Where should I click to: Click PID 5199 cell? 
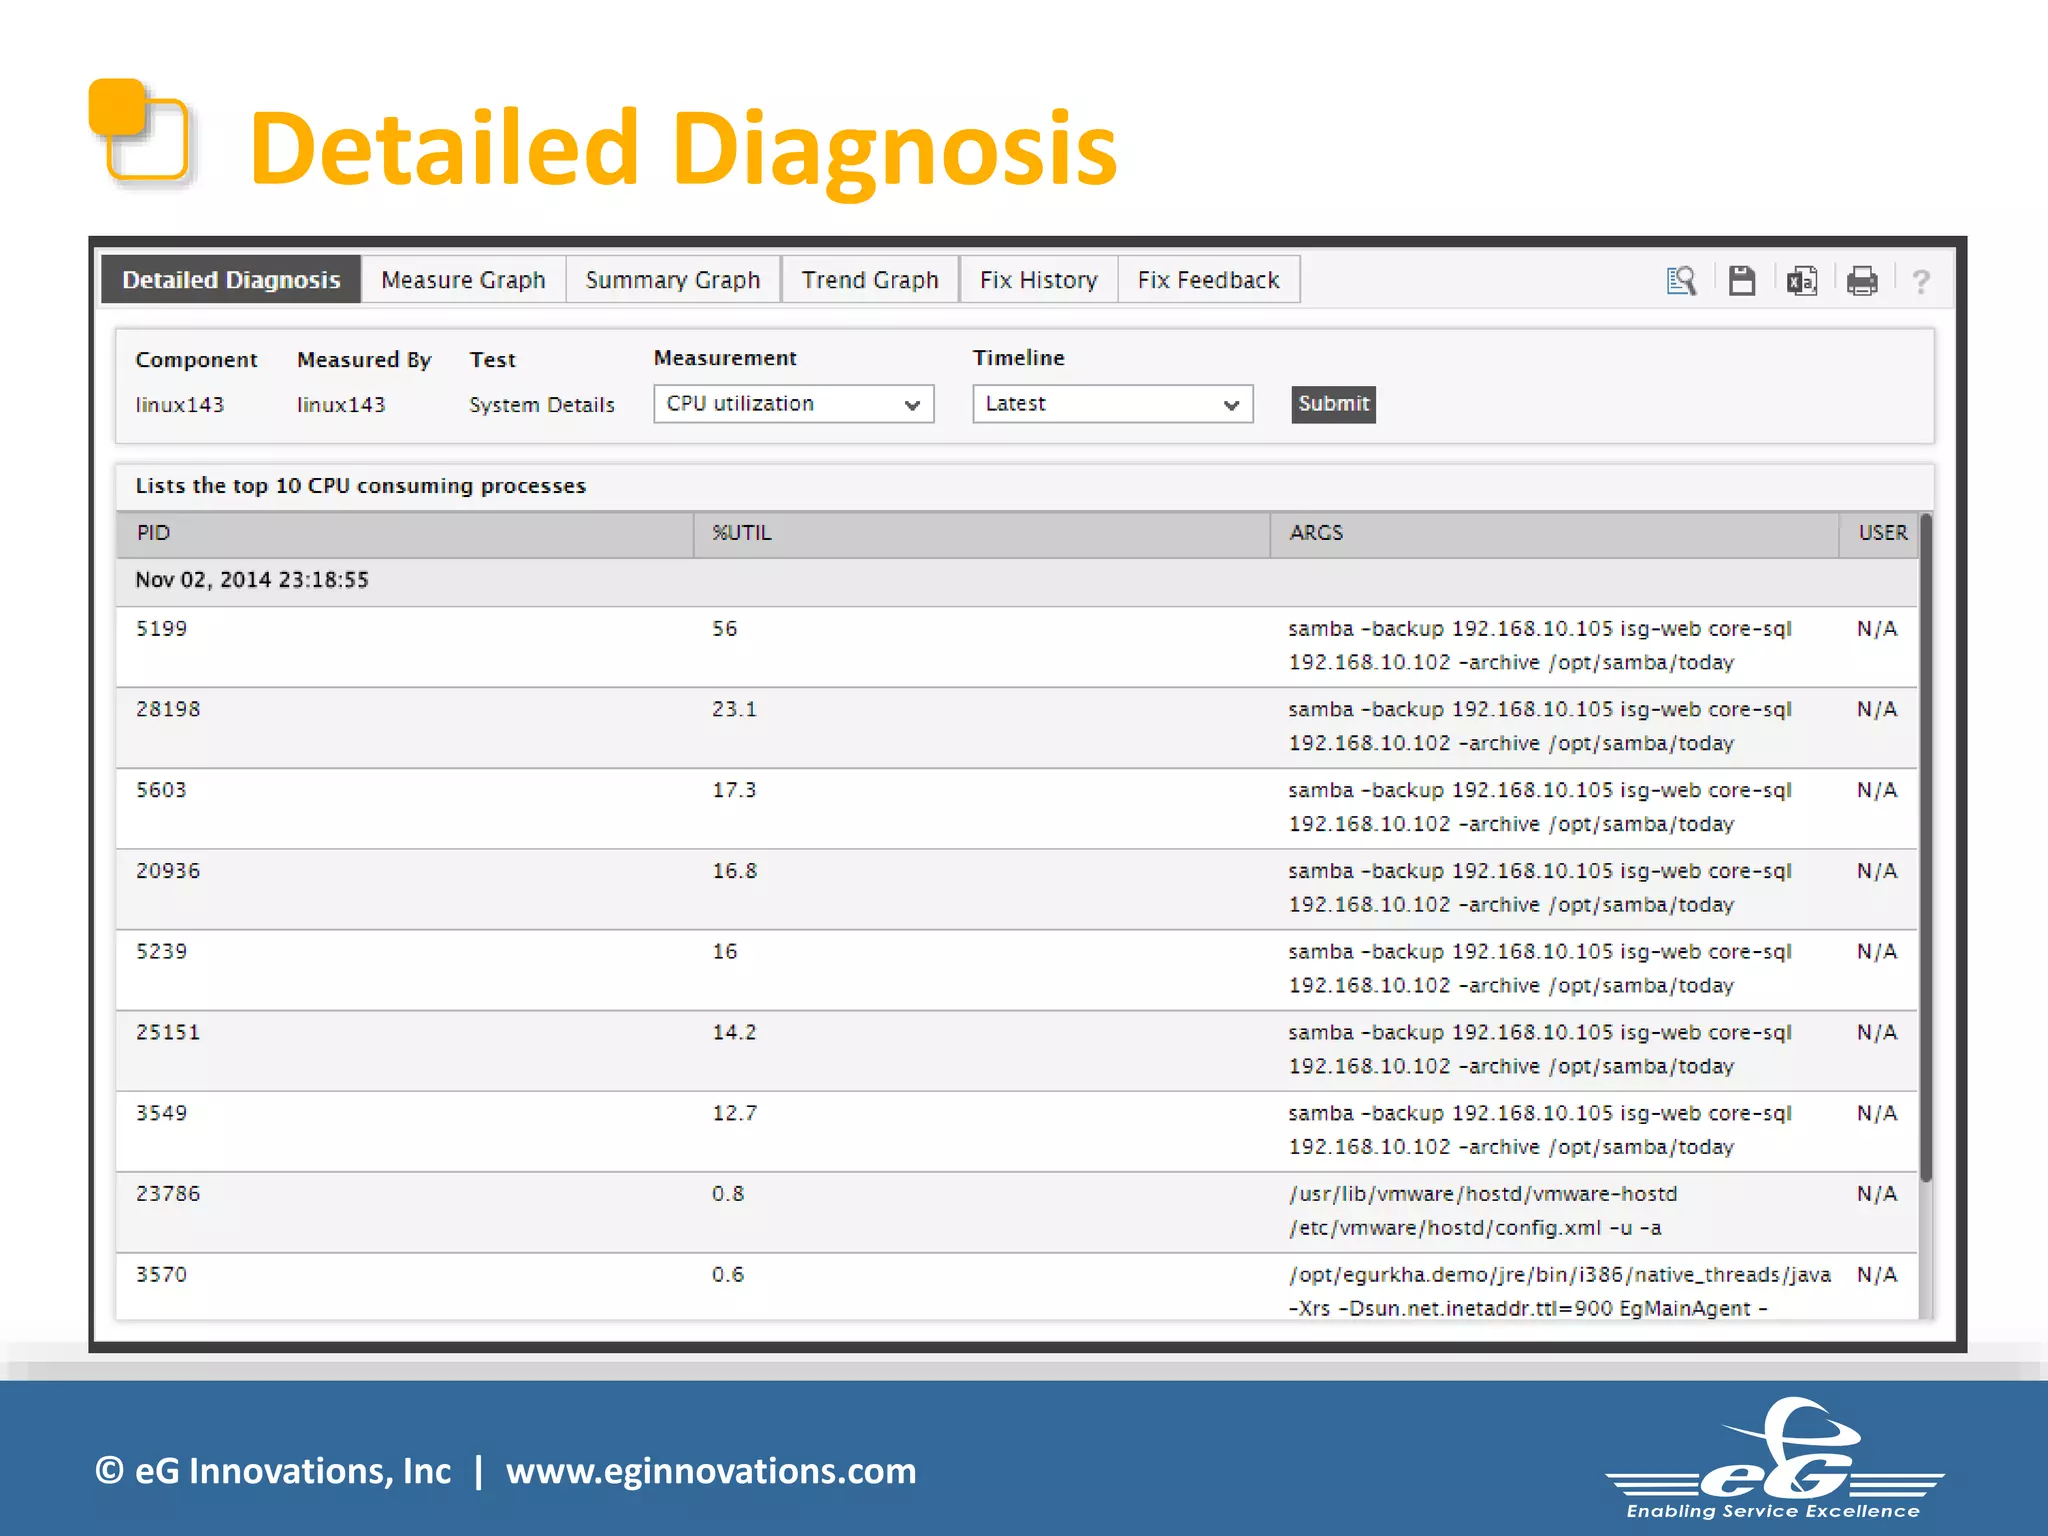click(161, 629)
